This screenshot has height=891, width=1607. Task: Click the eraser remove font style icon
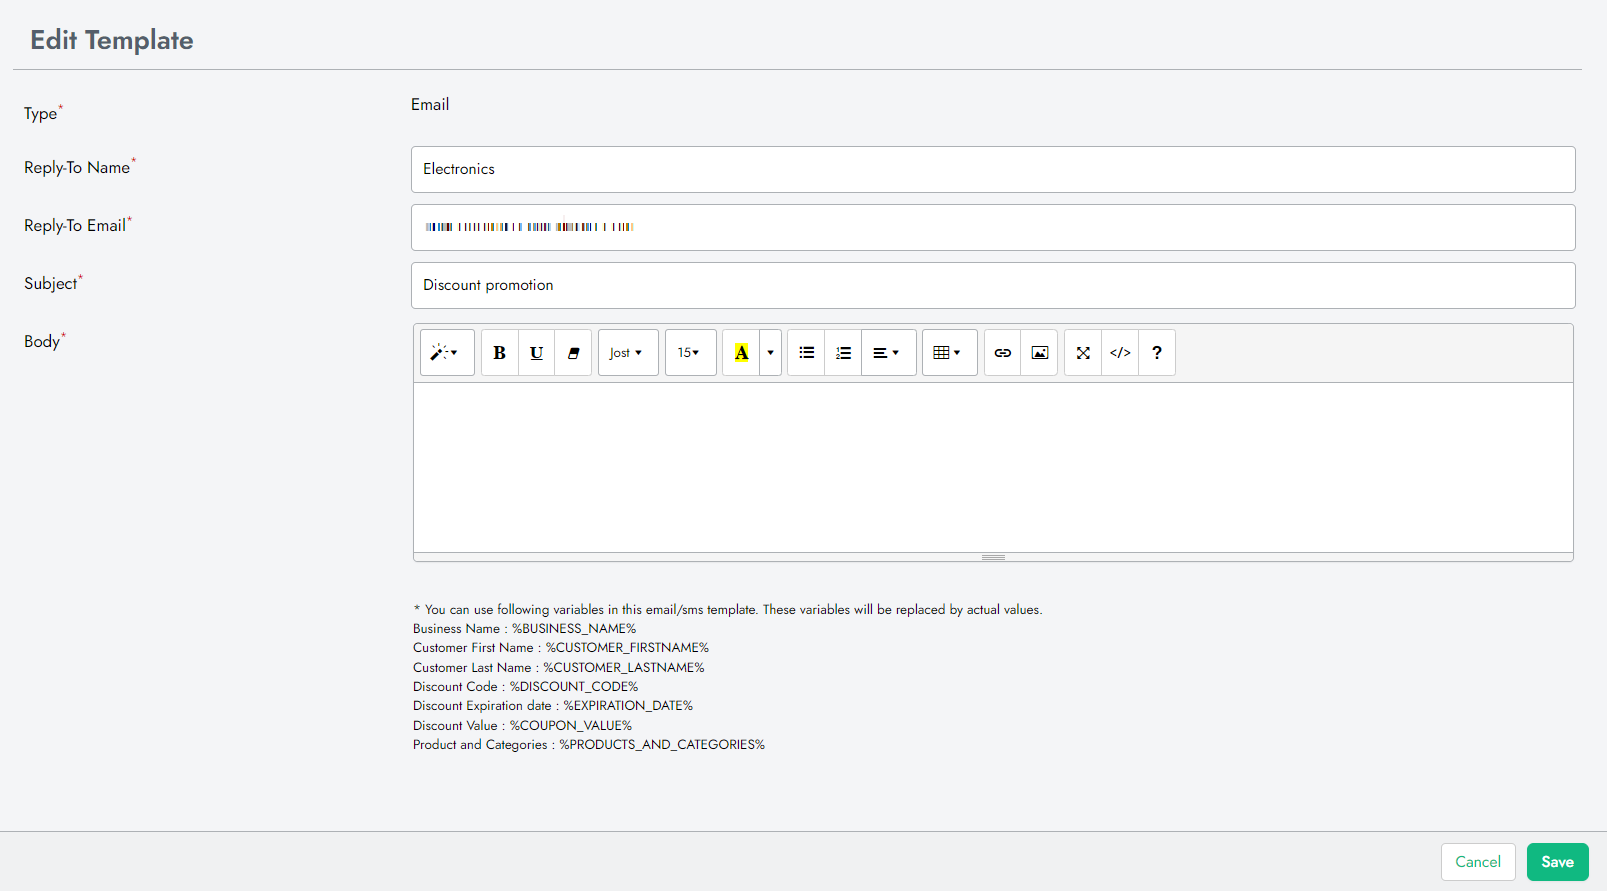point(573,353)
